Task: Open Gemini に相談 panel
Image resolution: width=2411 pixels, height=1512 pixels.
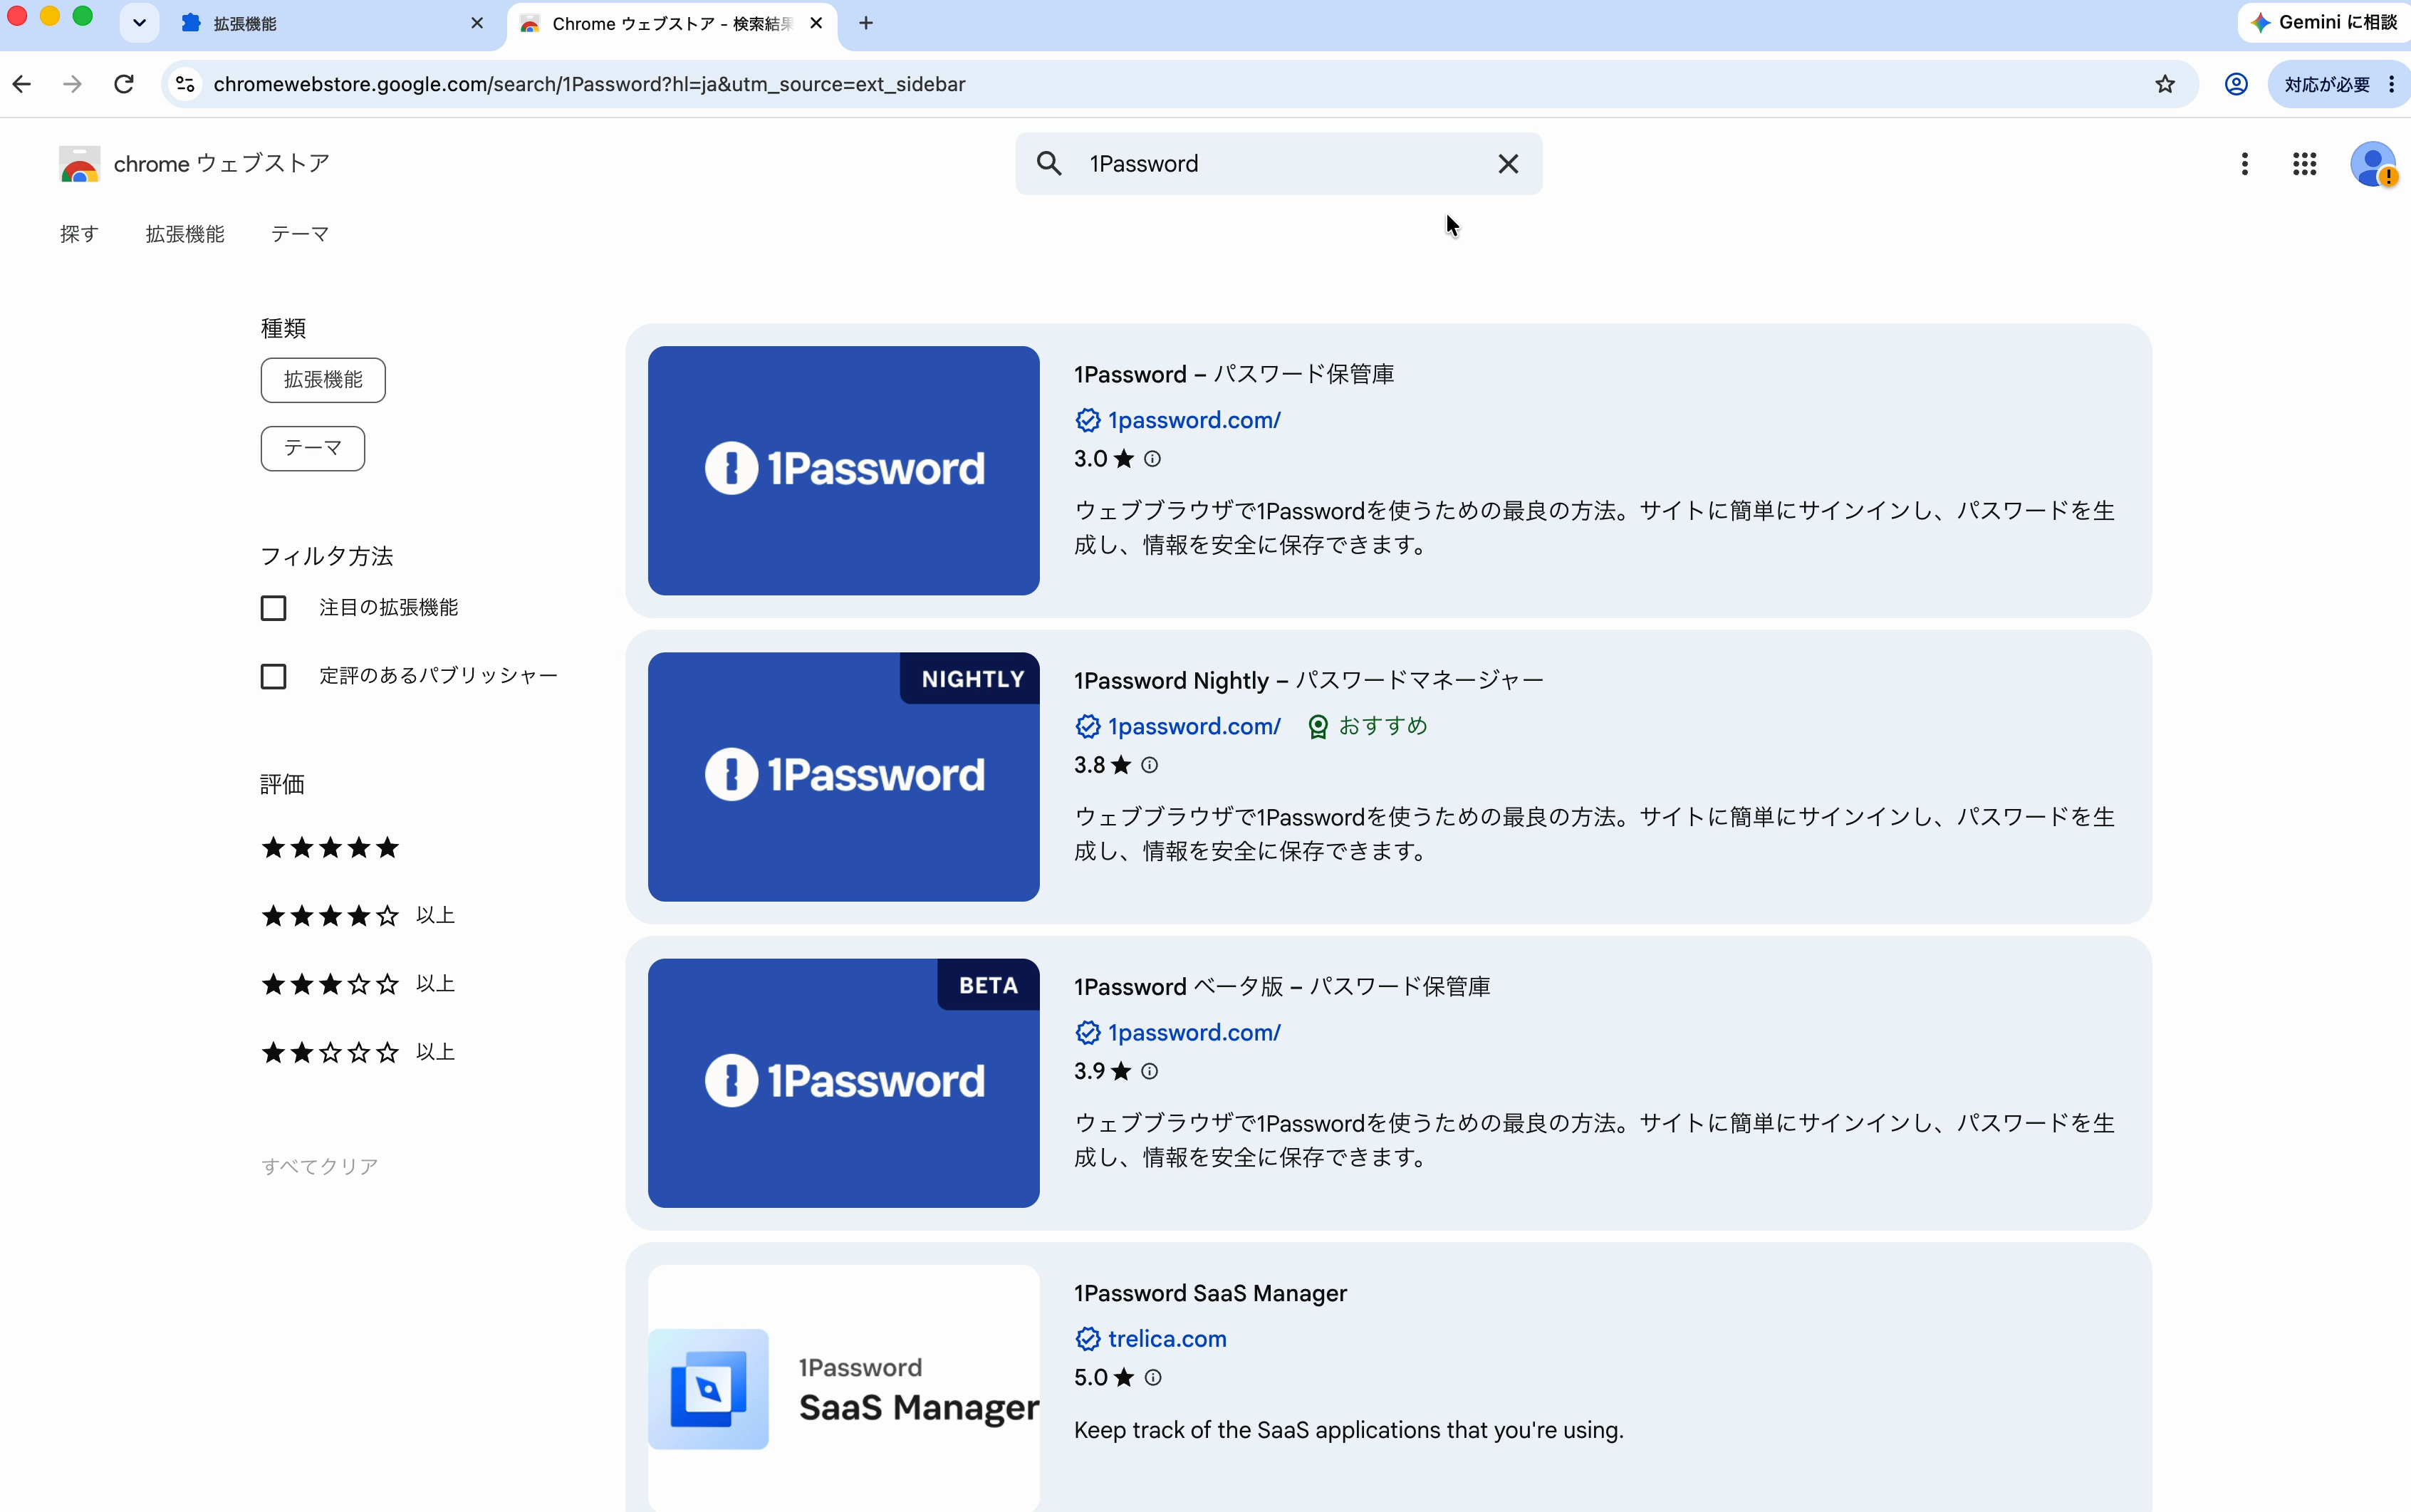Action: (2324, 22)
